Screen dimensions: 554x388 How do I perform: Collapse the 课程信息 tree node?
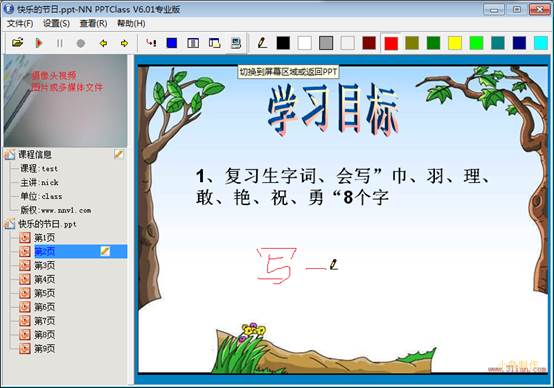tap(10, 154)
